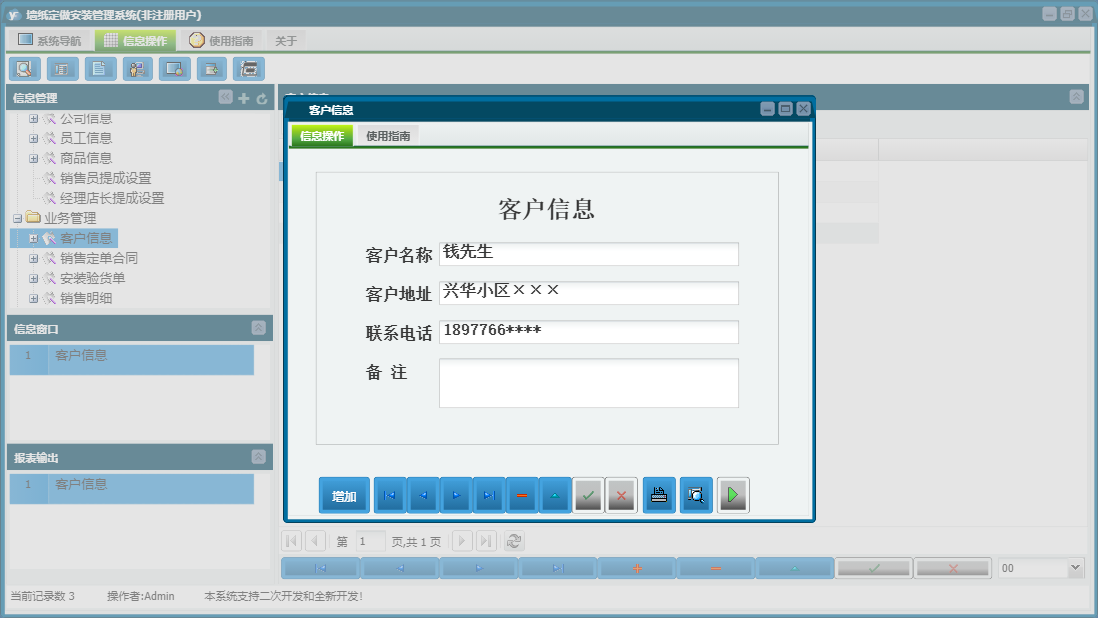Expand the 销售定单合同 tree node
The height and width of the screenshot is (618, 1098).
coord(33,258)
